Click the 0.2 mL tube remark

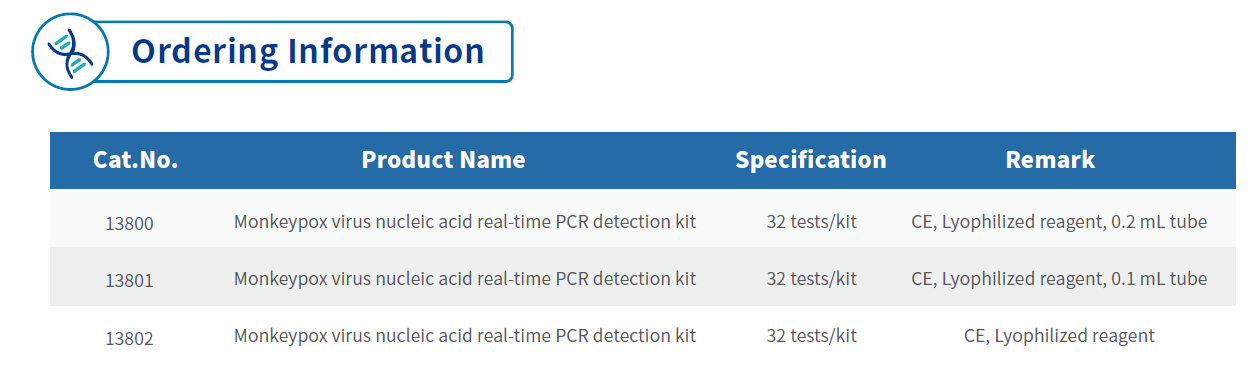1059,222
